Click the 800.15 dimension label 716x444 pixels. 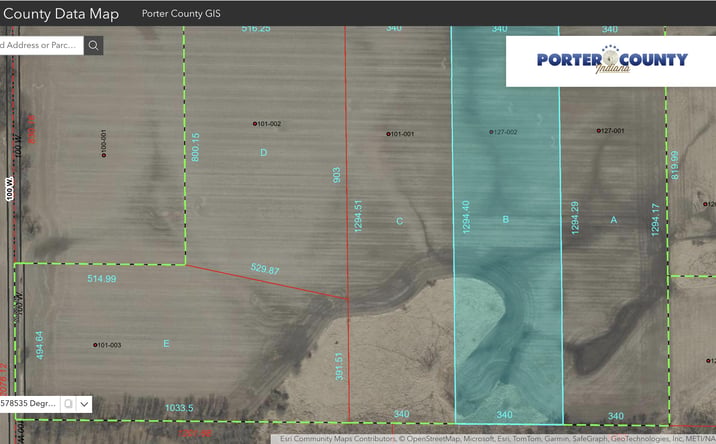195,147
